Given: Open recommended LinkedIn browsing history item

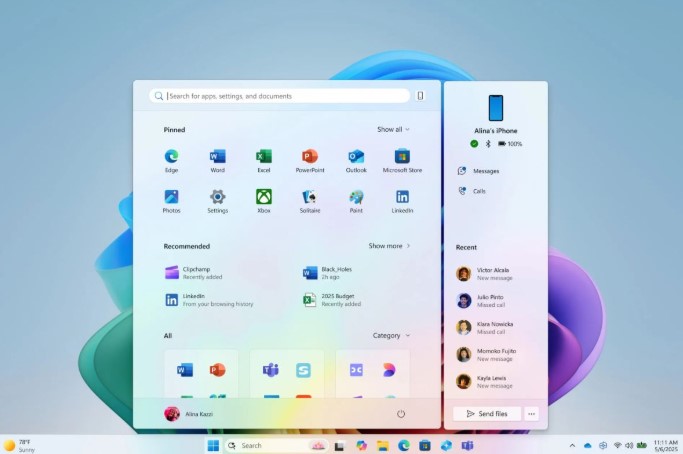Looking at the screenshot, I should coord(209,300).
